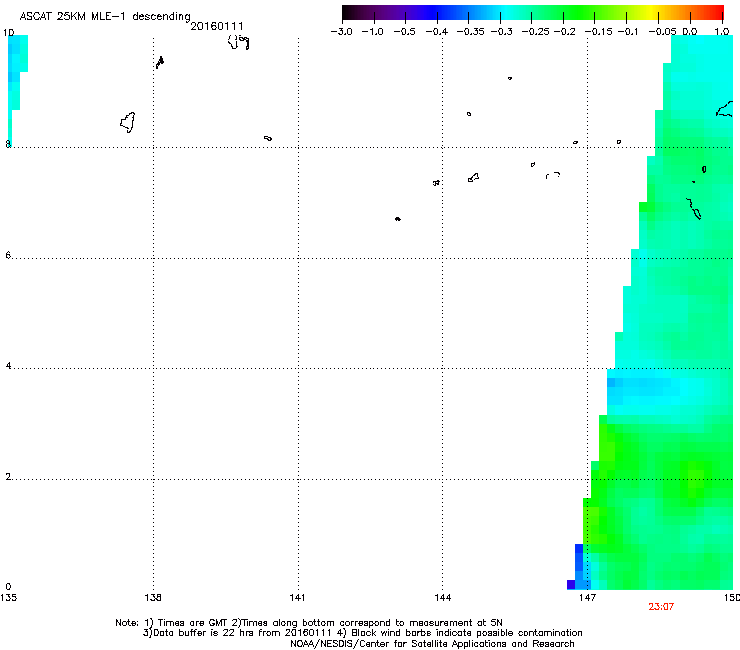Click the NOAA/NESDIS credit line
This screenshot has height=650, width=740.
432,644
